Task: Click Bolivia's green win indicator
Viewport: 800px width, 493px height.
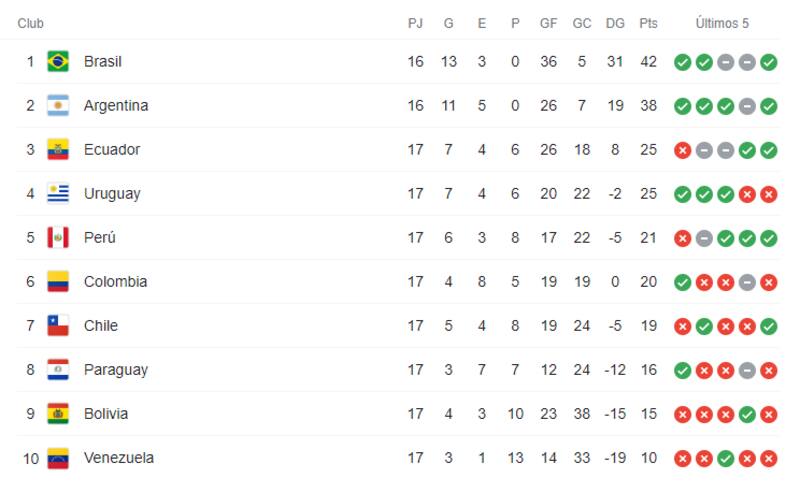Action: click(747, 414)
